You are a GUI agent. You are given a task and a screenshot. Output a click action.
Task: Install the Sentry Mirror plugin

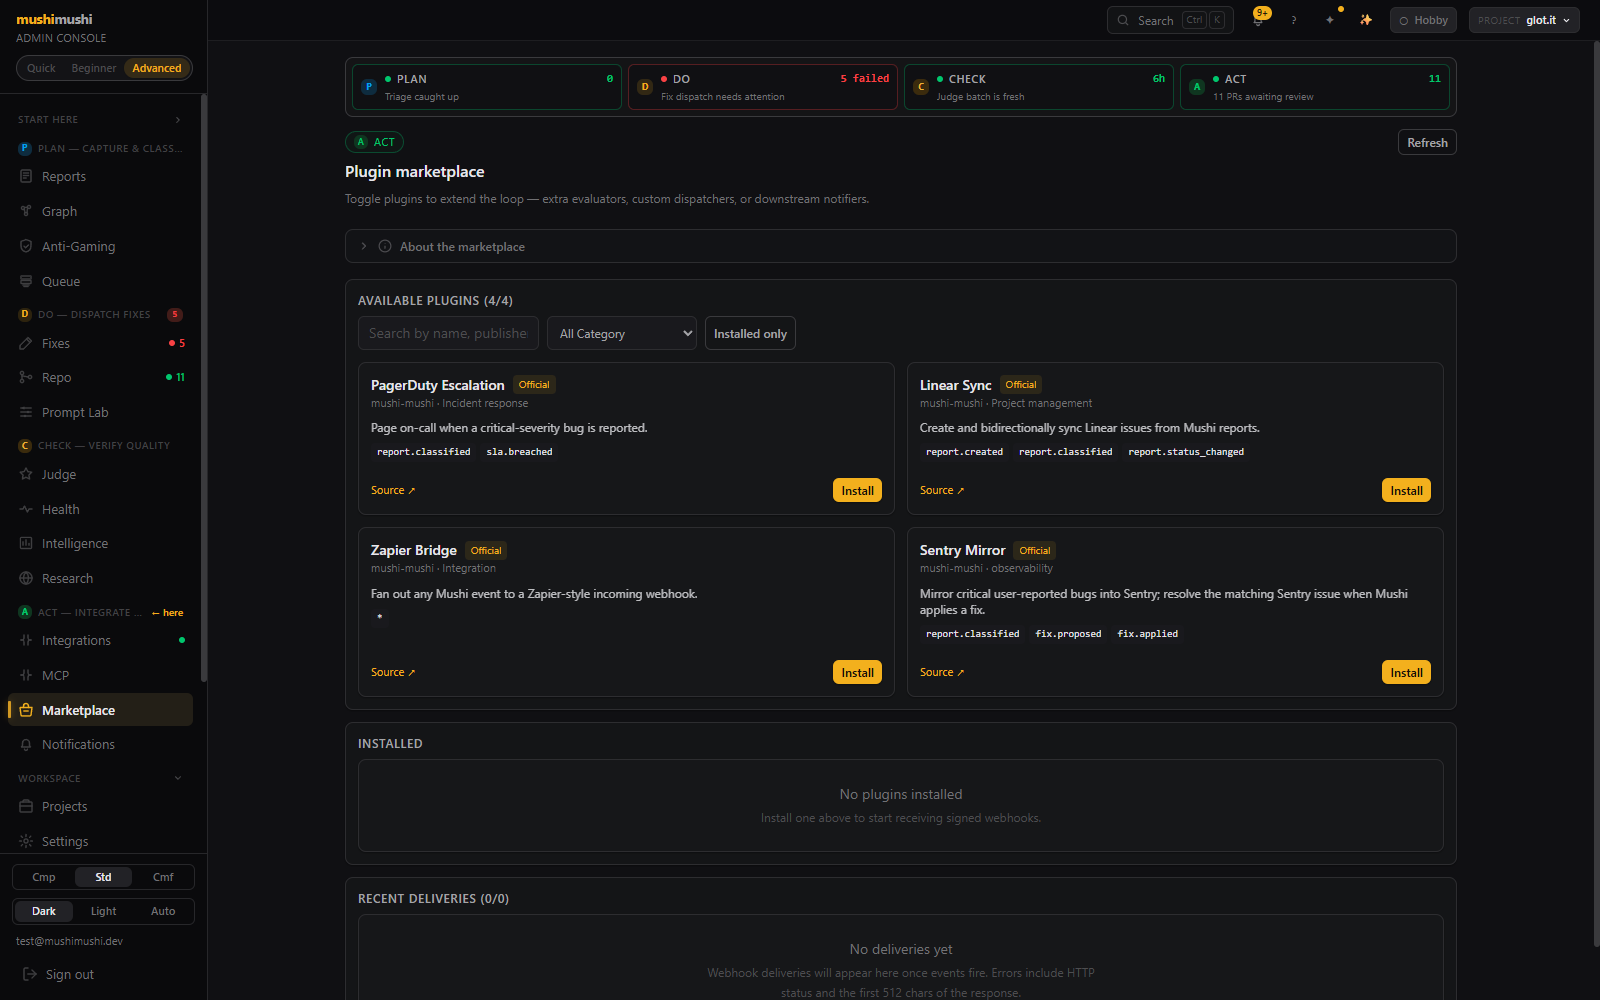point(1406,672)
